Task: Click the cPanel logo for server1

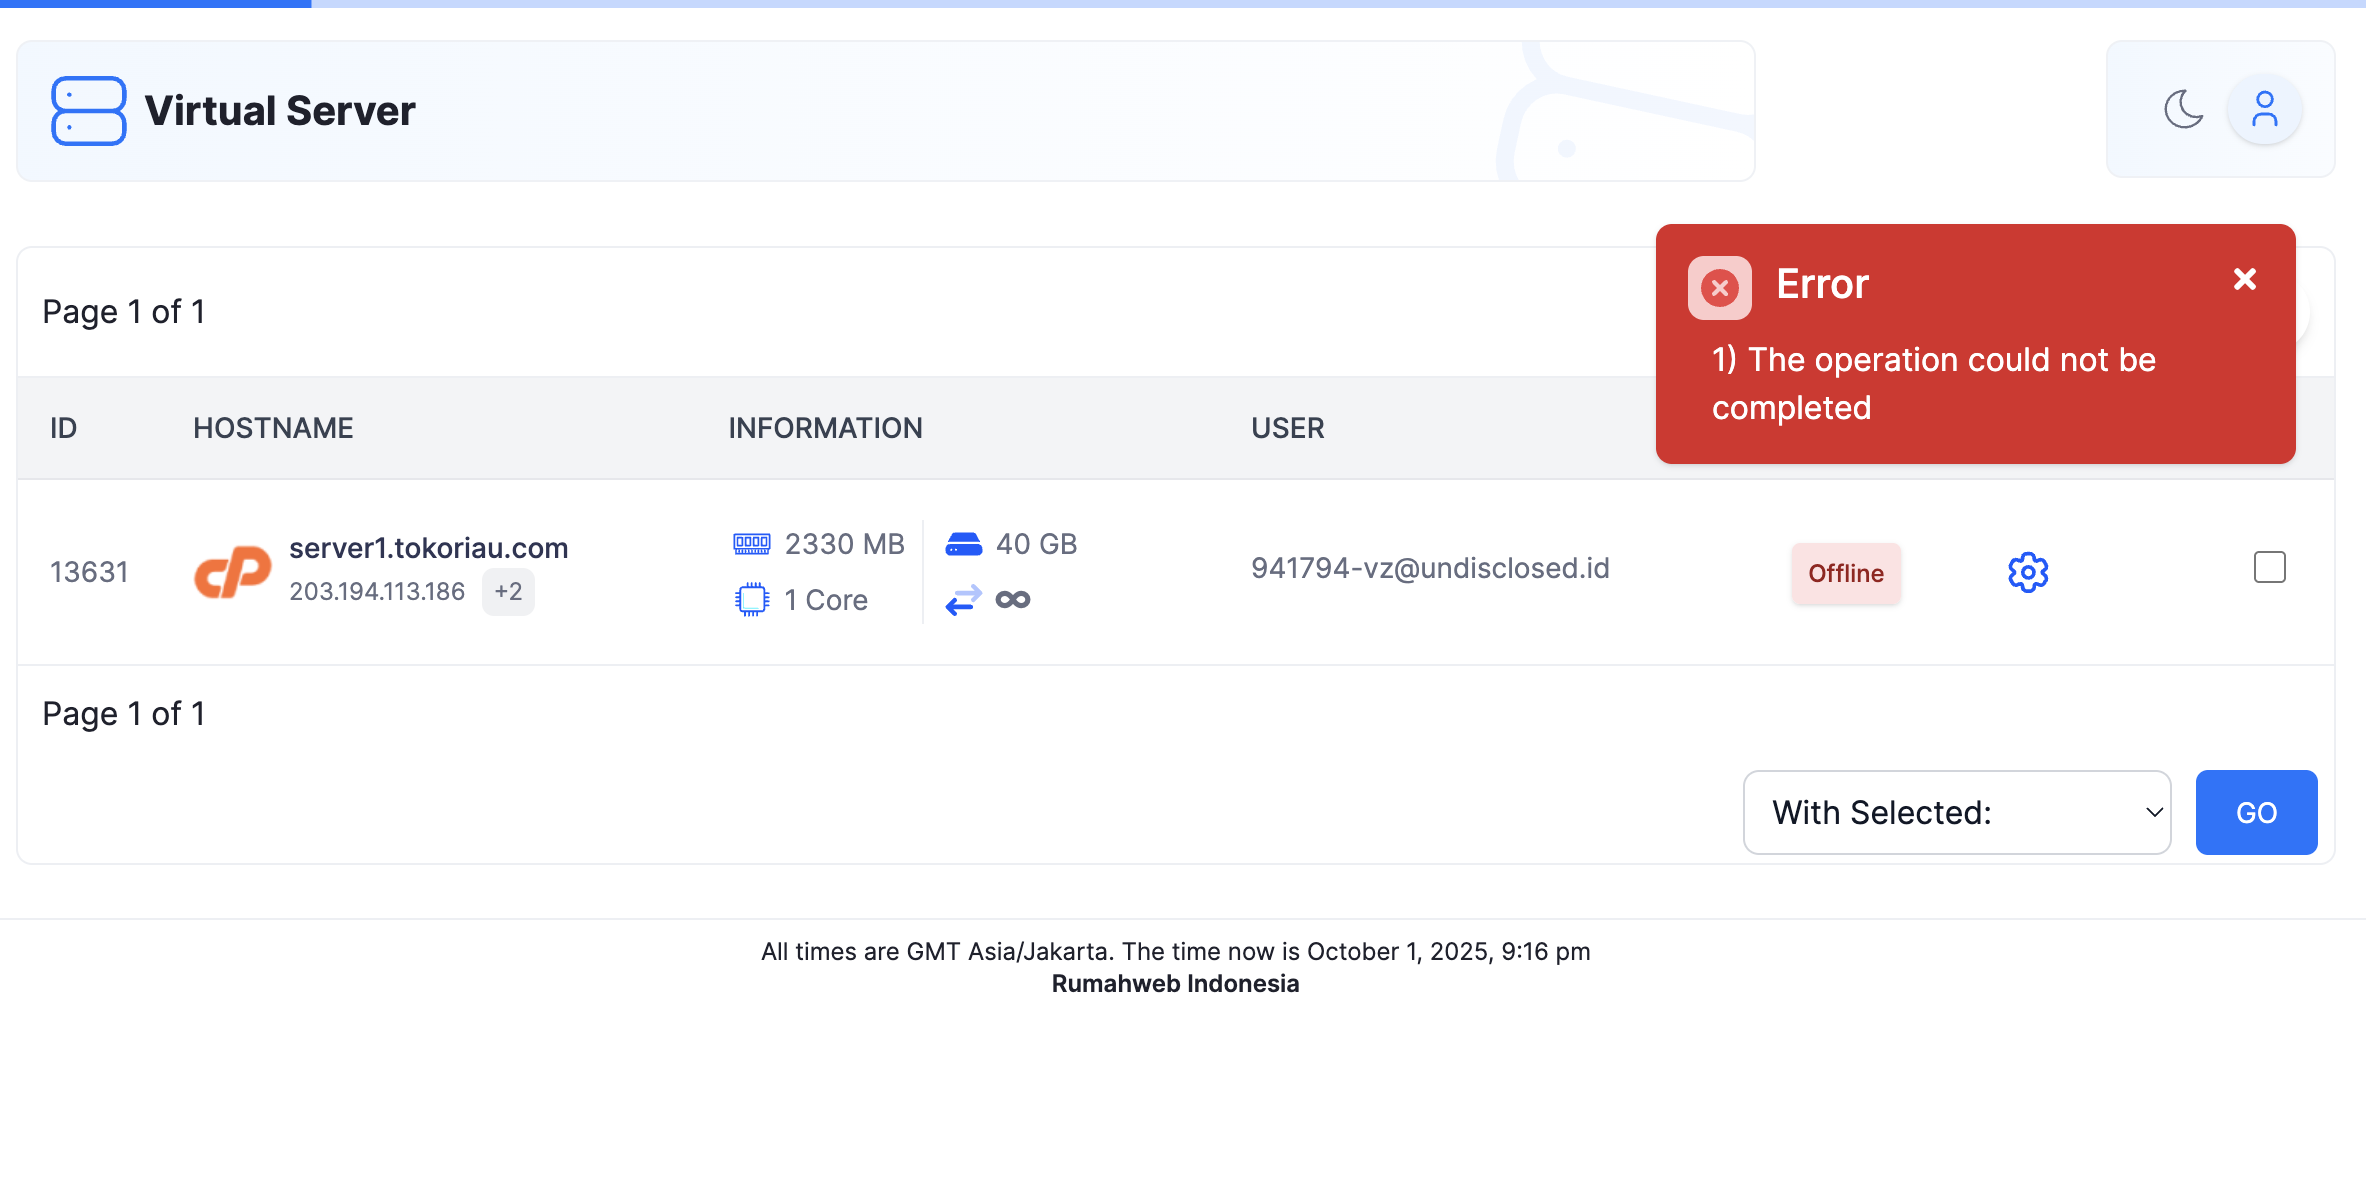Action: [232, 572]
